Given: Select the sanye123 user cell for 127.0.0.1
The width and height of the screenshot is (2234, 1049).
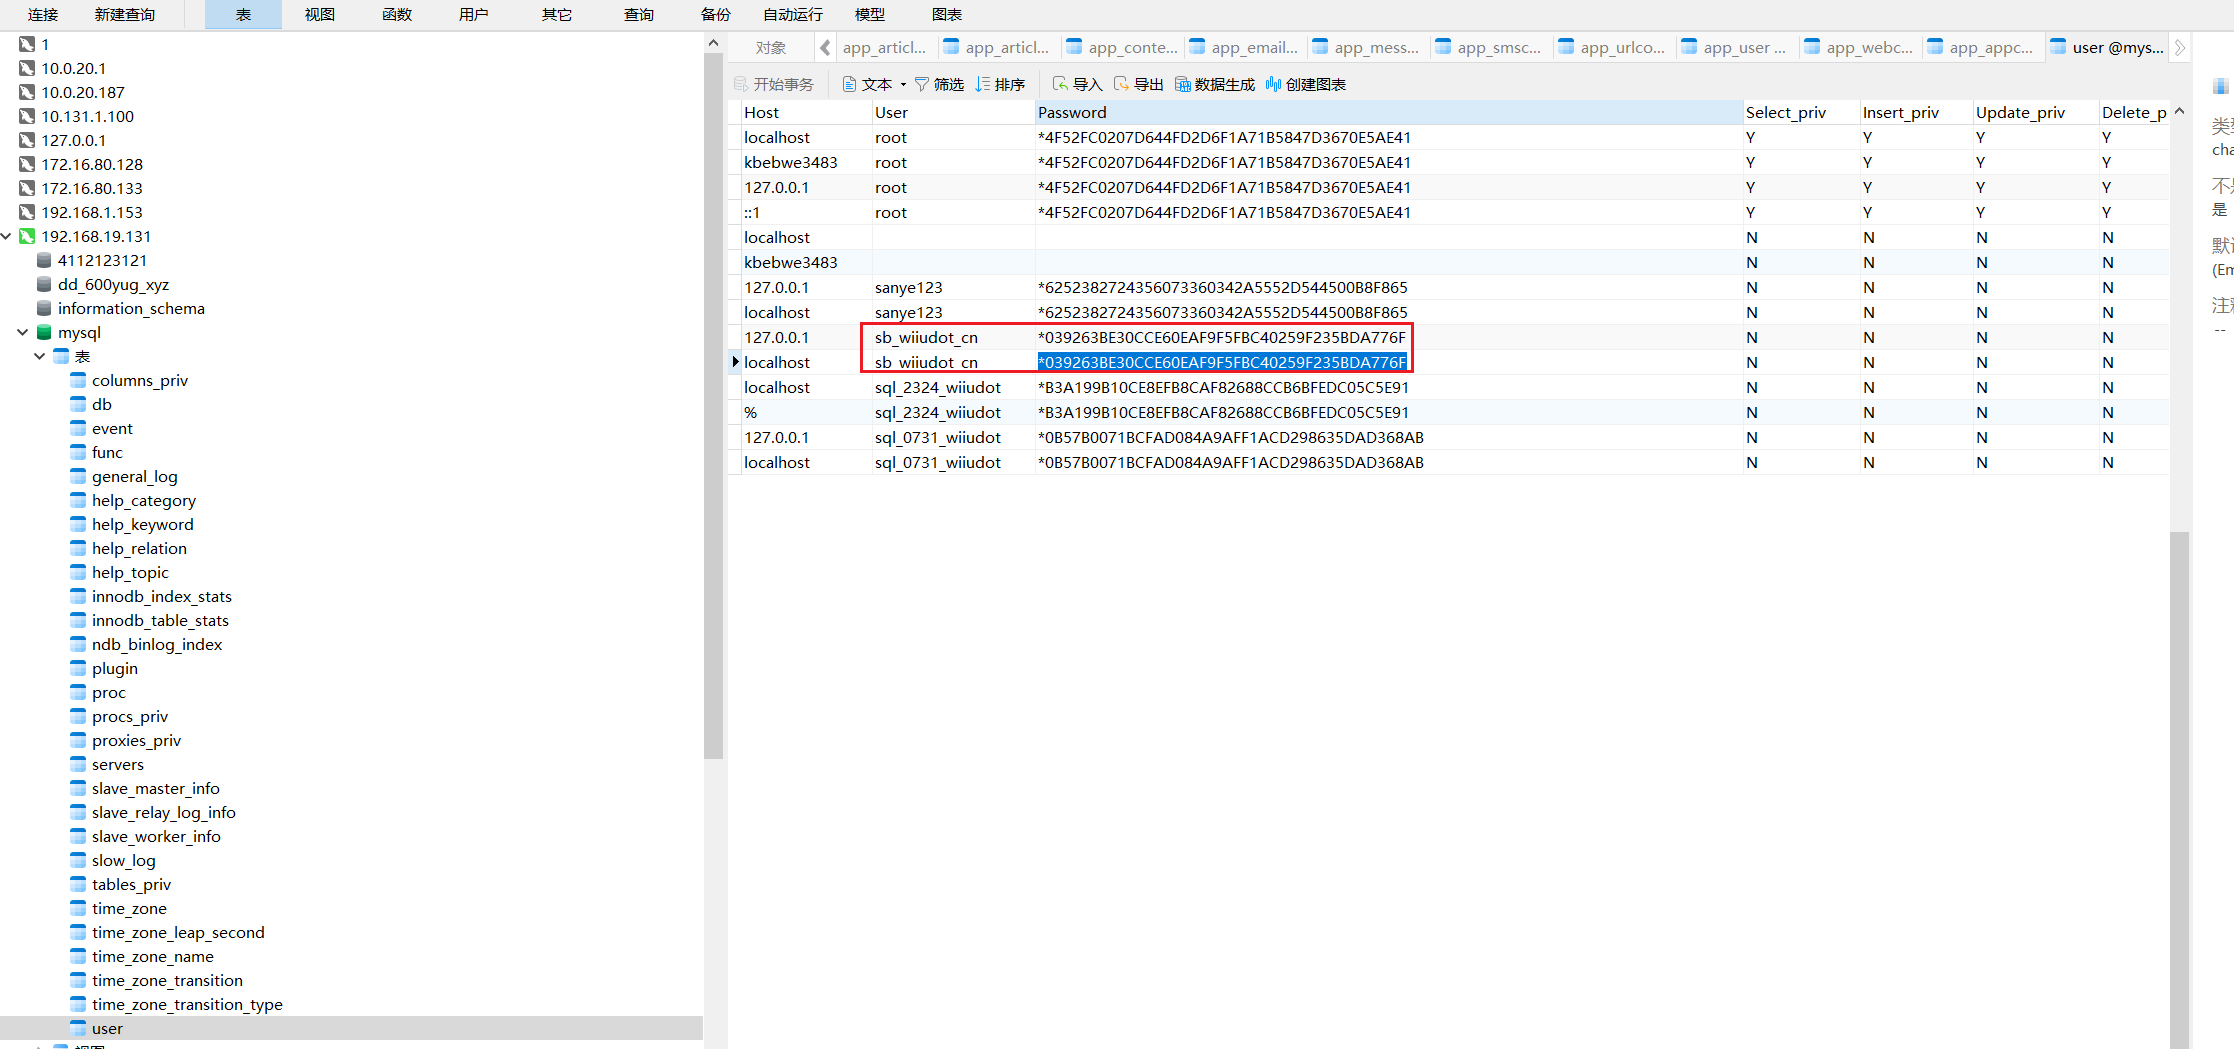Looking at the screenshot, I should [953, 287].
